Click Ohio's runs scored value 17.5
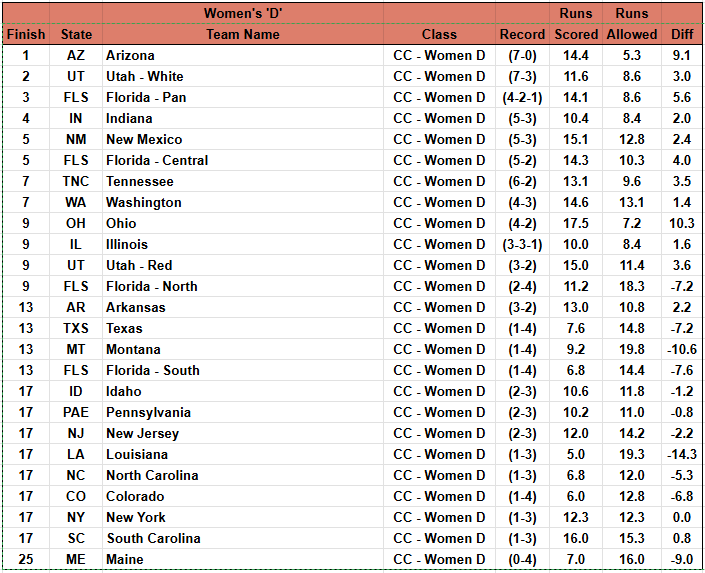 point(576,224)
